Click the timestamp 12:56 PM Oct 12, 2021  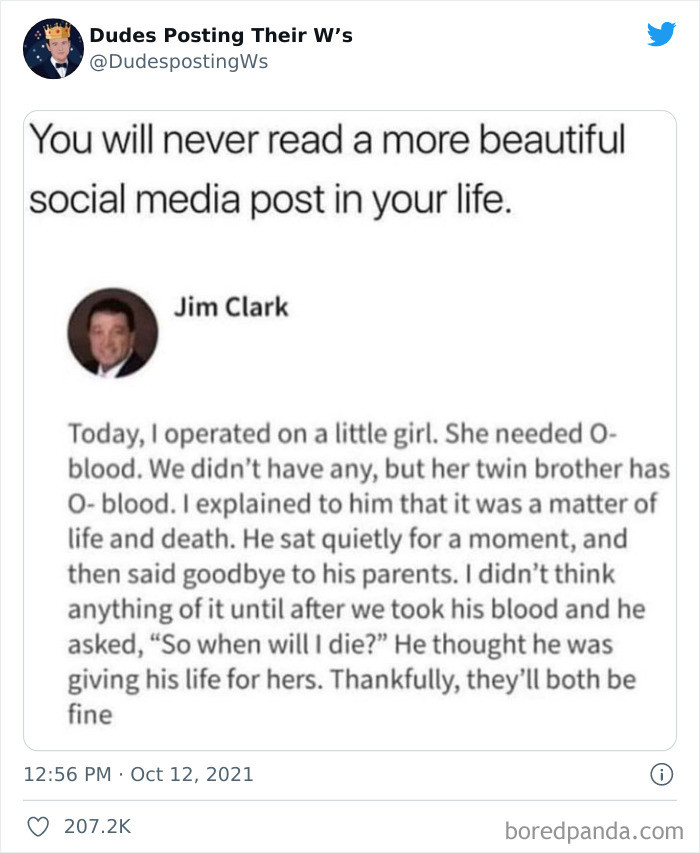[140, 772]
